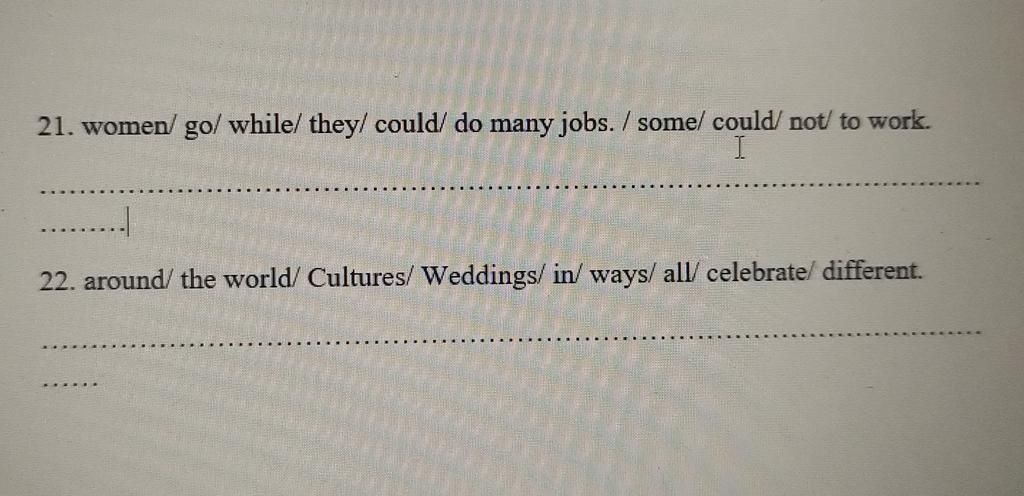The height and width of the screenshot is (496, 1024).
Task: Click the number "22." label
Action: click(58, 282)
